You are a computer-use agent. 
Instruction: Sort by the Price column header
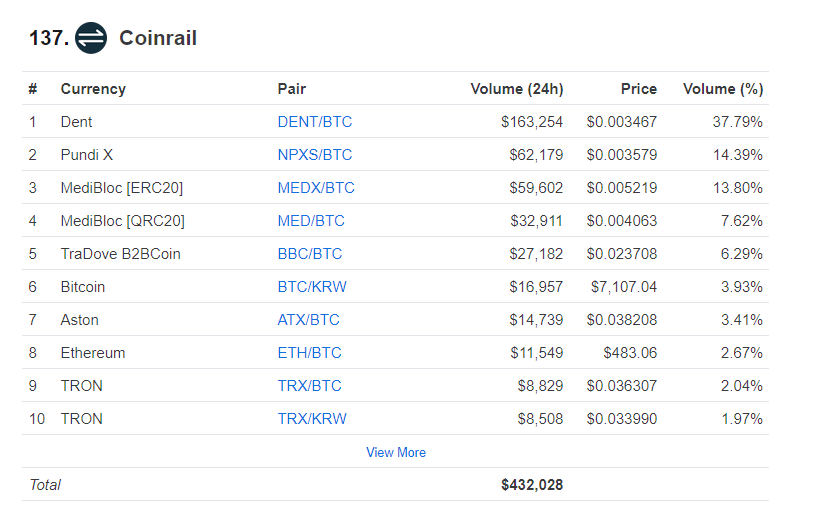tap(638, 89)
